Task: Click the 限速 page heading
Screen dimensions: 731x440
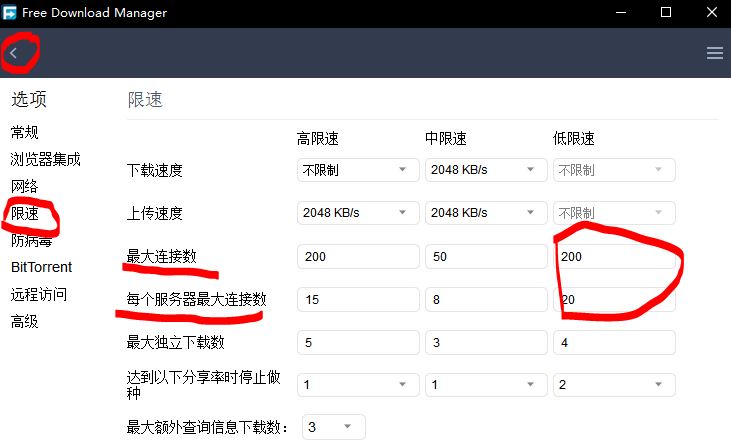Action: [x=145, y=99]
